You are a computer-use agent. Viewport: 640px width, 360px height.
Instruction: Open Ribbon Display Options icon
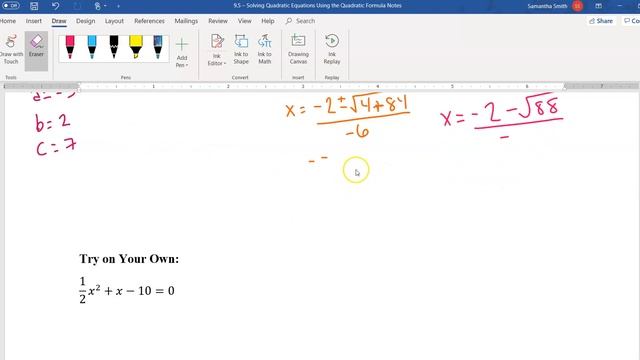point(598,6)
